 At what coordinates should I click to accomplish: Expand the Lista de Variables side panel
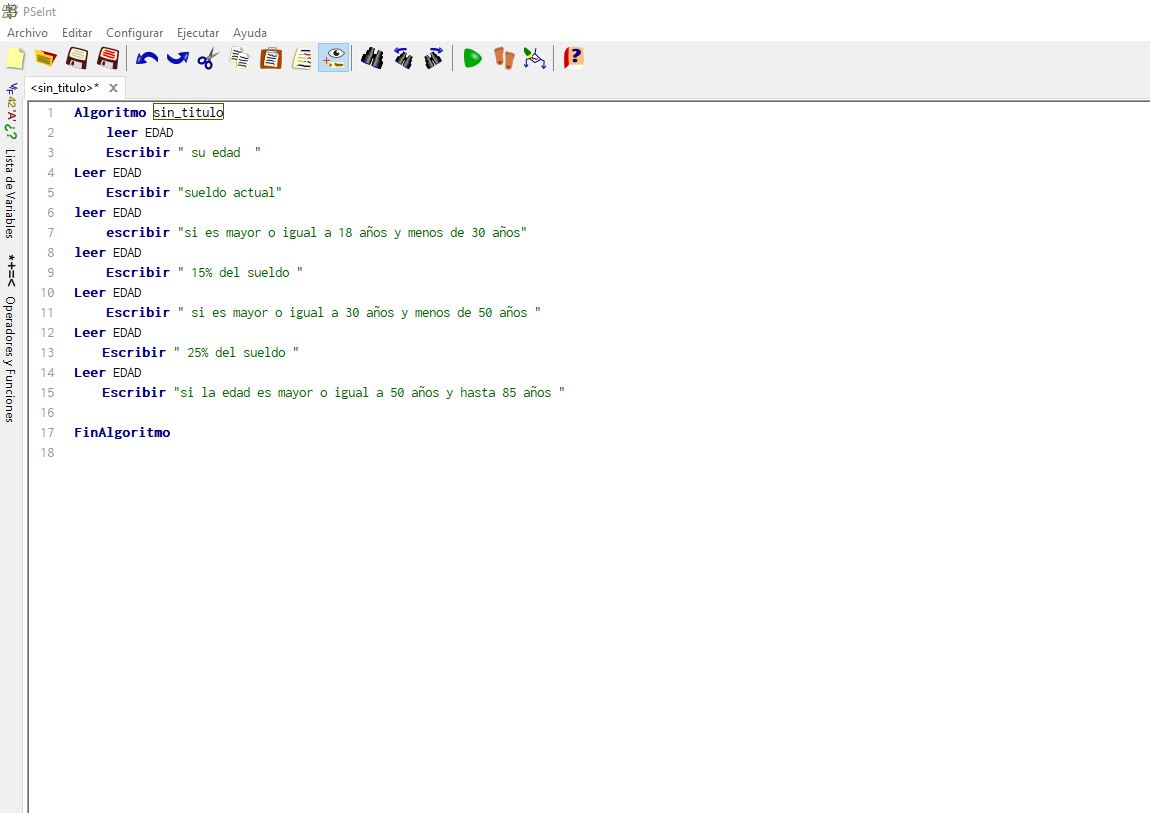pyautogui.click(x=10, y=192)
